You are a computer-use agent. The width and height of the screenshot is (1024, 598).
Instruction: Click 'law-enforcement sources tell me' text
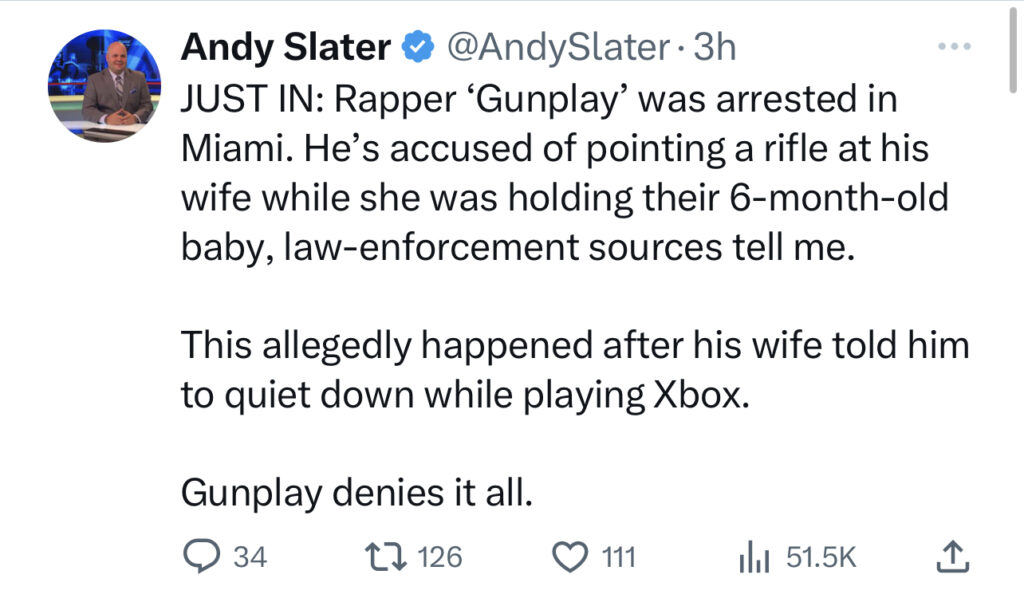[x=569, y=248]
